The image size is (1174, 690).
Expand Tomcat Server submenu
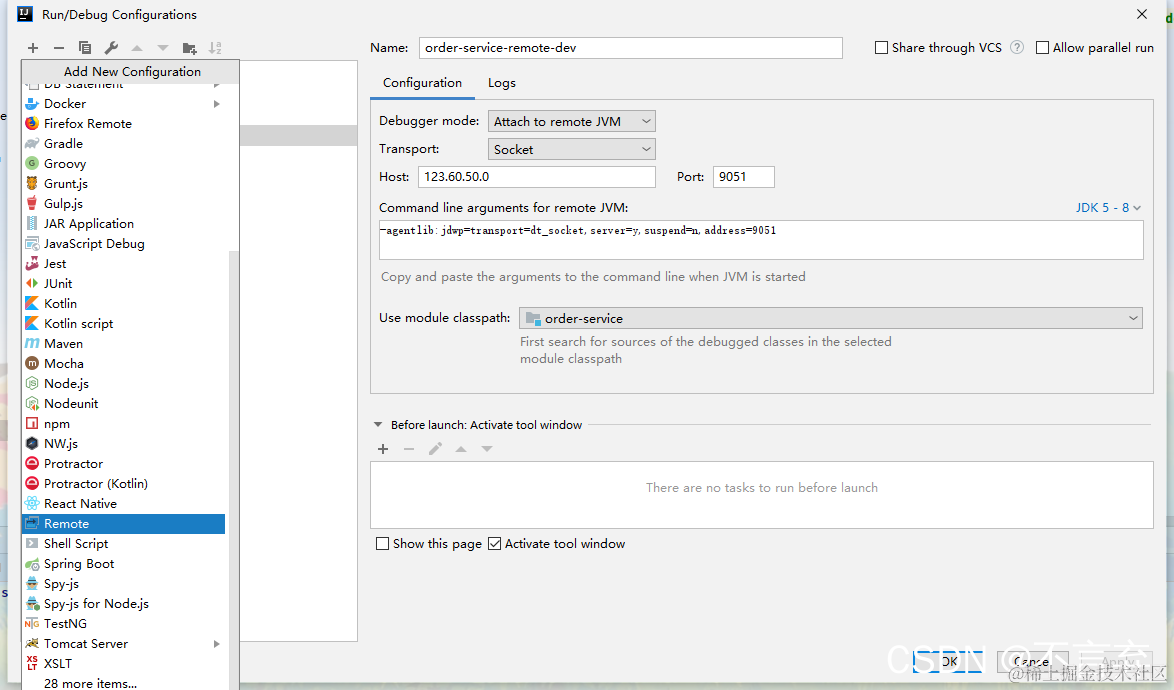[x=216, y=644]
